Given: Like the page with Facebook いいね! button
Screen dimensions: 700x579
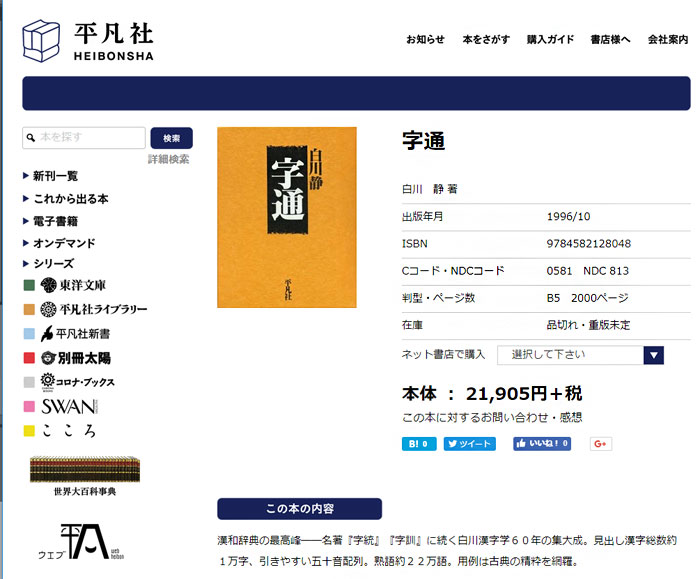Looking at the screenshot, I should [x=542, y=444].
